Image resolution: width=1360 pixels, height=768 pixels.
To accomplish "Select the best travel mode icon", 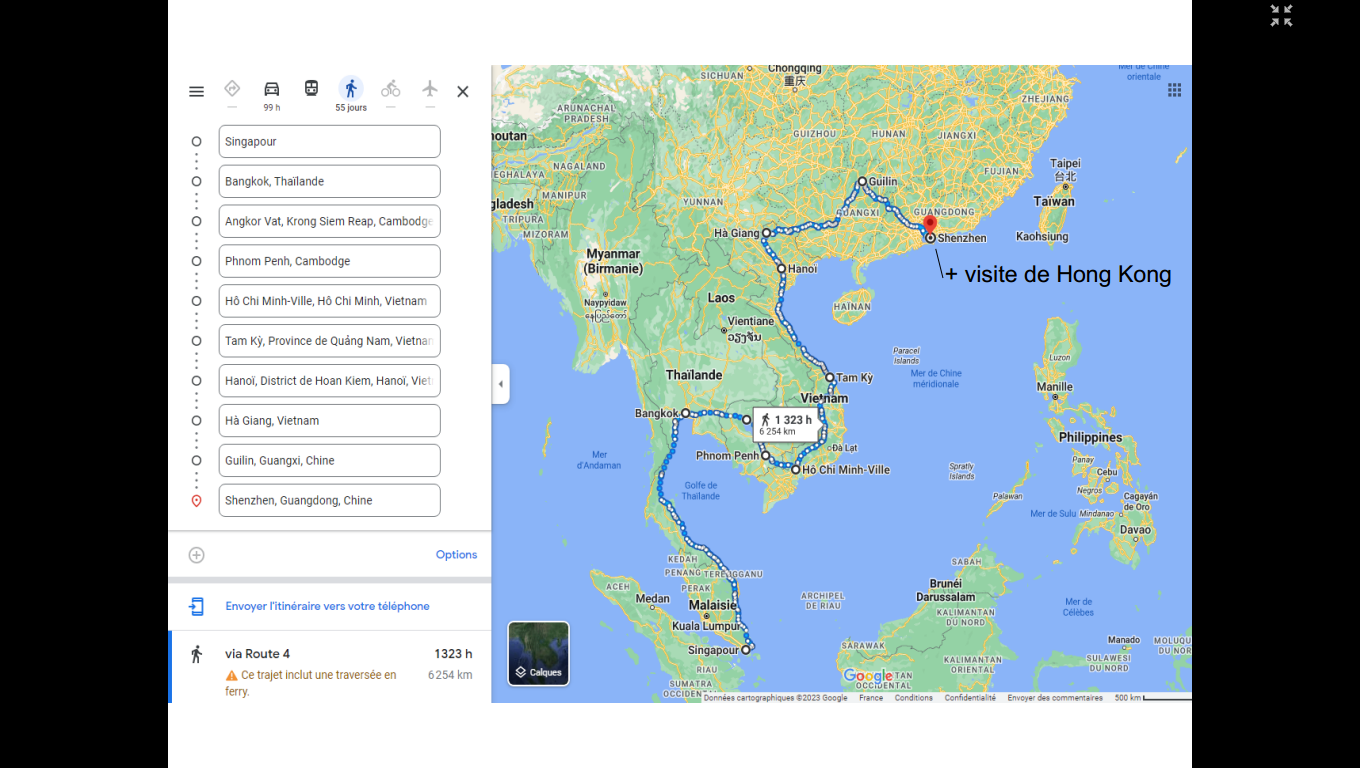I will click(232, 88).
